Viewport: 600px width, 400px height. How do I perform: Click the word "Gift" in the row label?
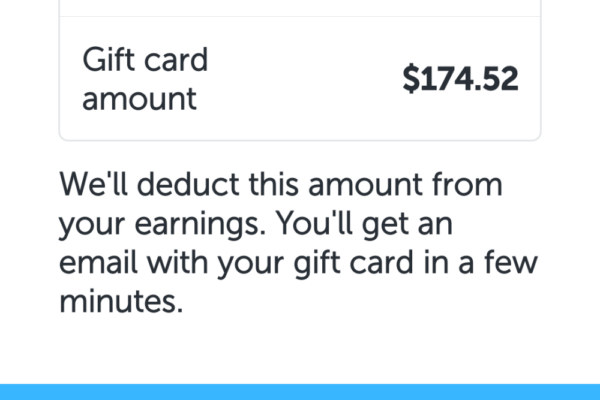pyautogui.click(x=107, y=59)
